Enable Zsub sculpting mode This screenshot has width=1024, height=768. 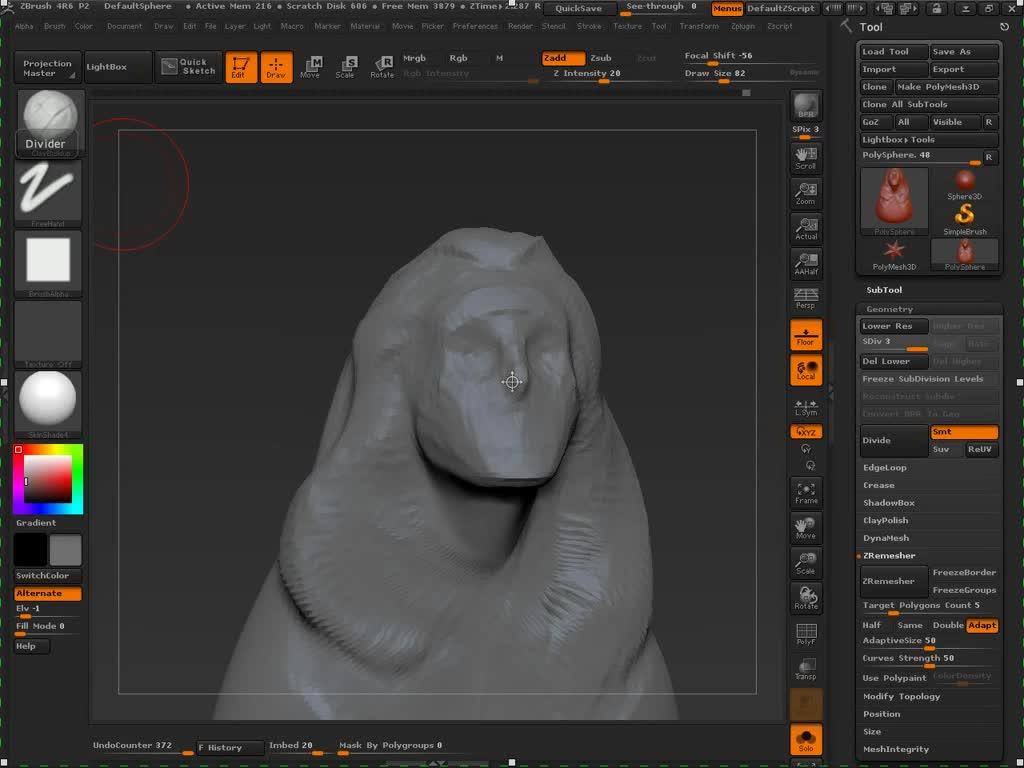pyautogui.click(x=601, y=58)
